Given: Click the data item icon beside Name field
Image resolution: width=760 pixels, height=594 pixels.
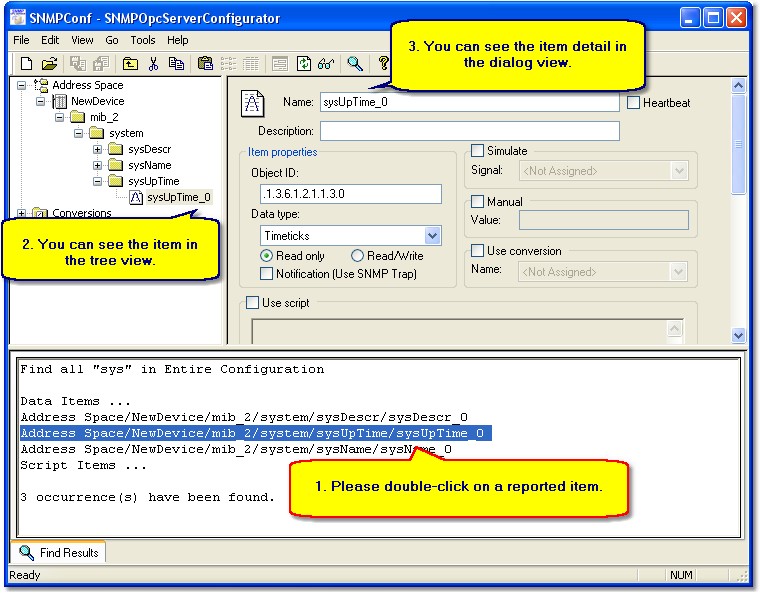Looking at the screenshot, I should pyautogui.click(x=253, y=103).
